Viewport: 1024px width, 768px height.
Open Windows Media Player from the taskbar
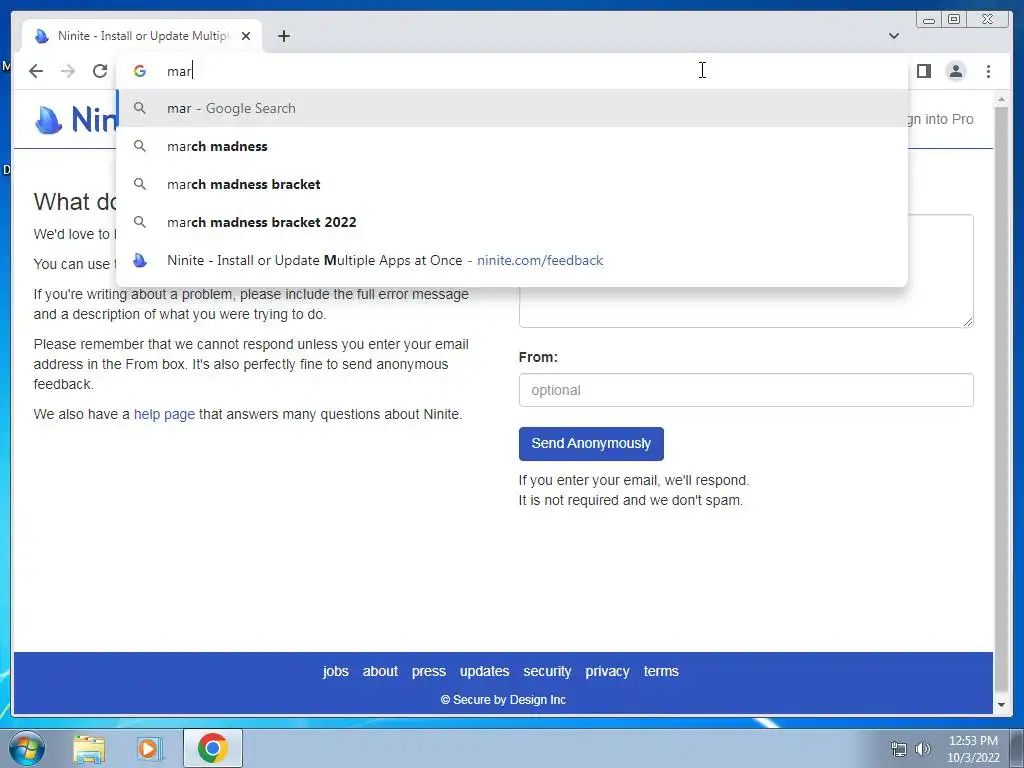click(x=149, y=749)
